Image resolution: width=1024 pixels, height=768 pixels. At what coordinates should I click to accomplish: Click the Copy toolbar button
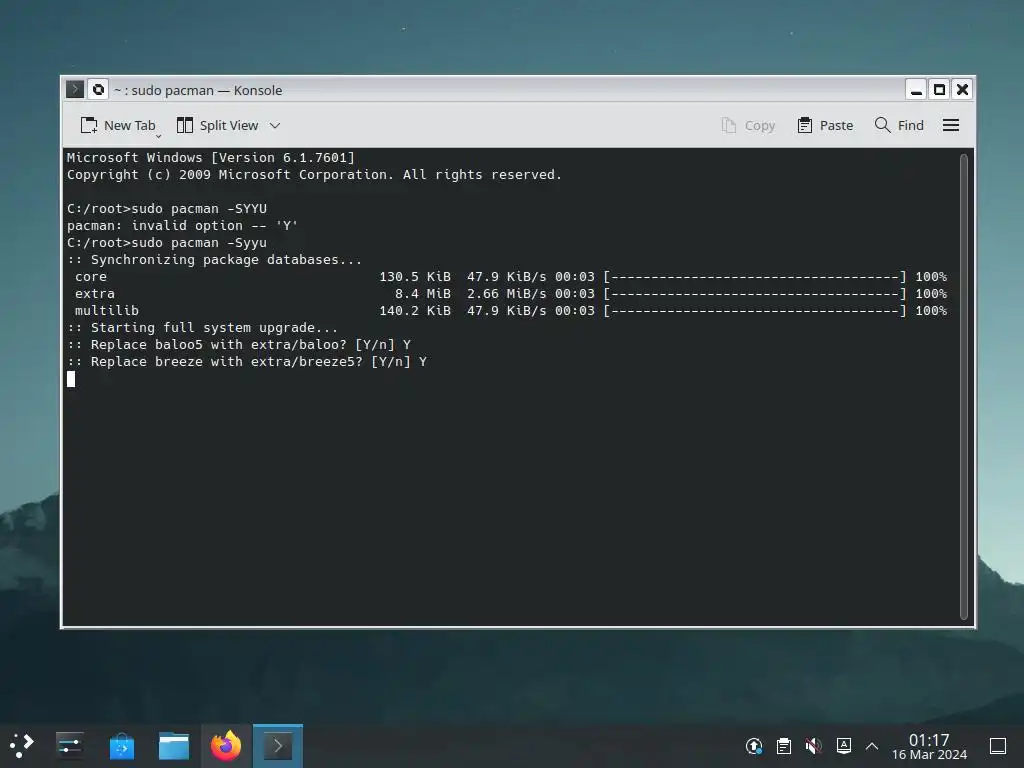click(748, 125)
